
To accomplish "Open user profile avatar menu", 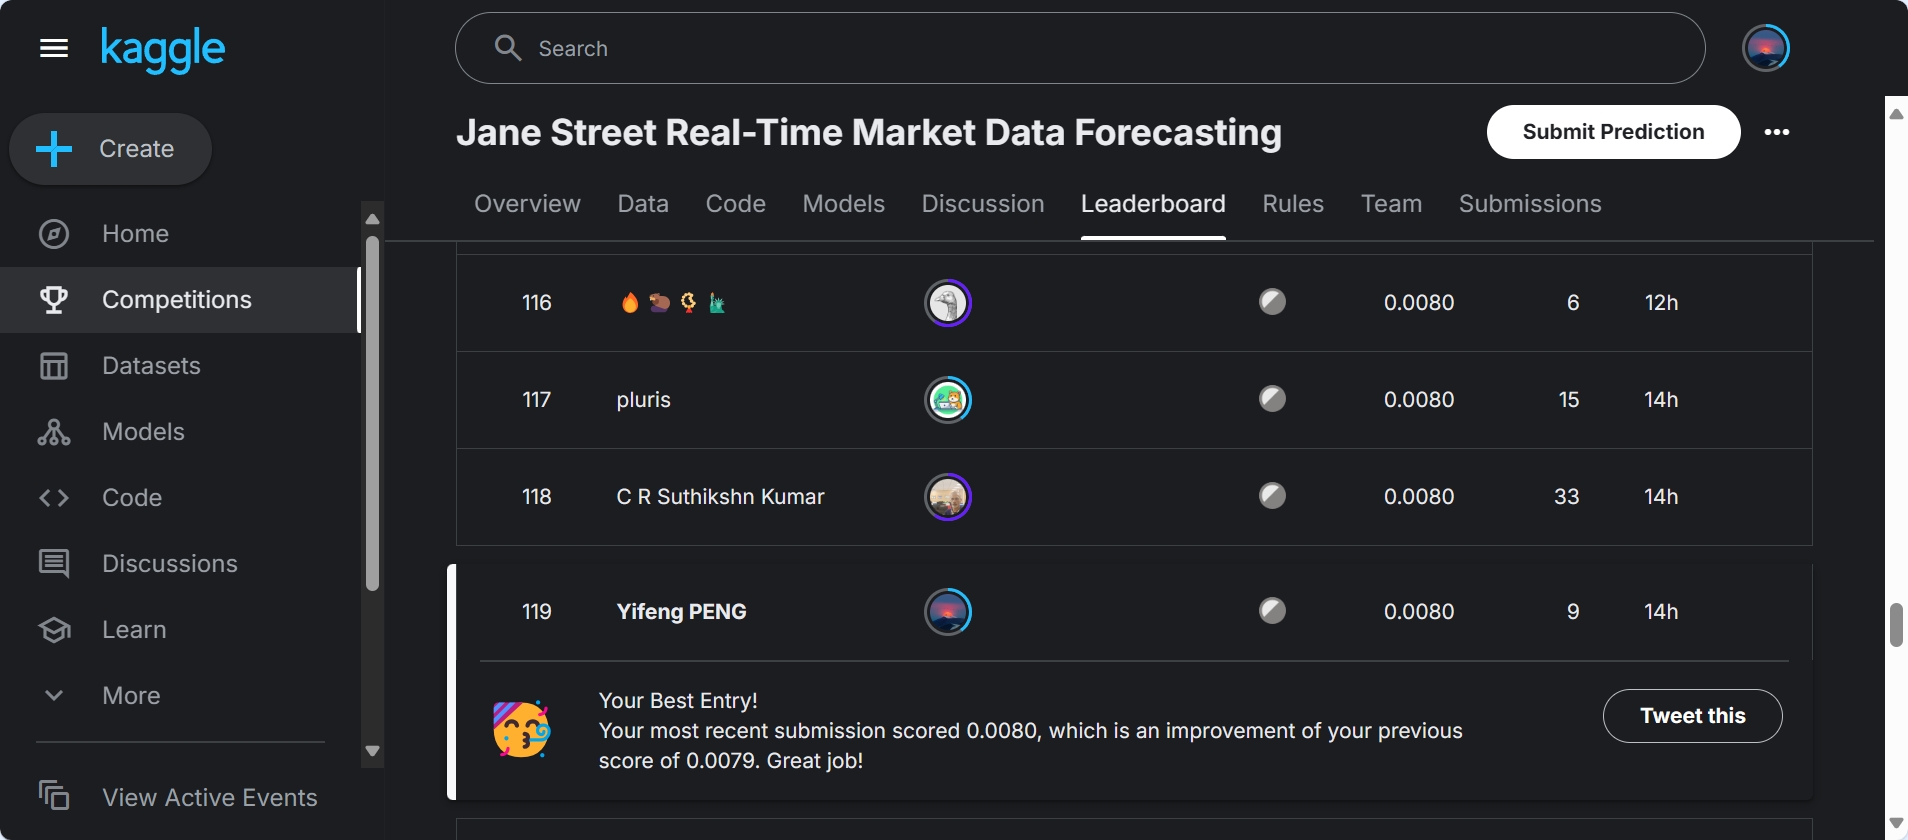I will coord(1765,48).
